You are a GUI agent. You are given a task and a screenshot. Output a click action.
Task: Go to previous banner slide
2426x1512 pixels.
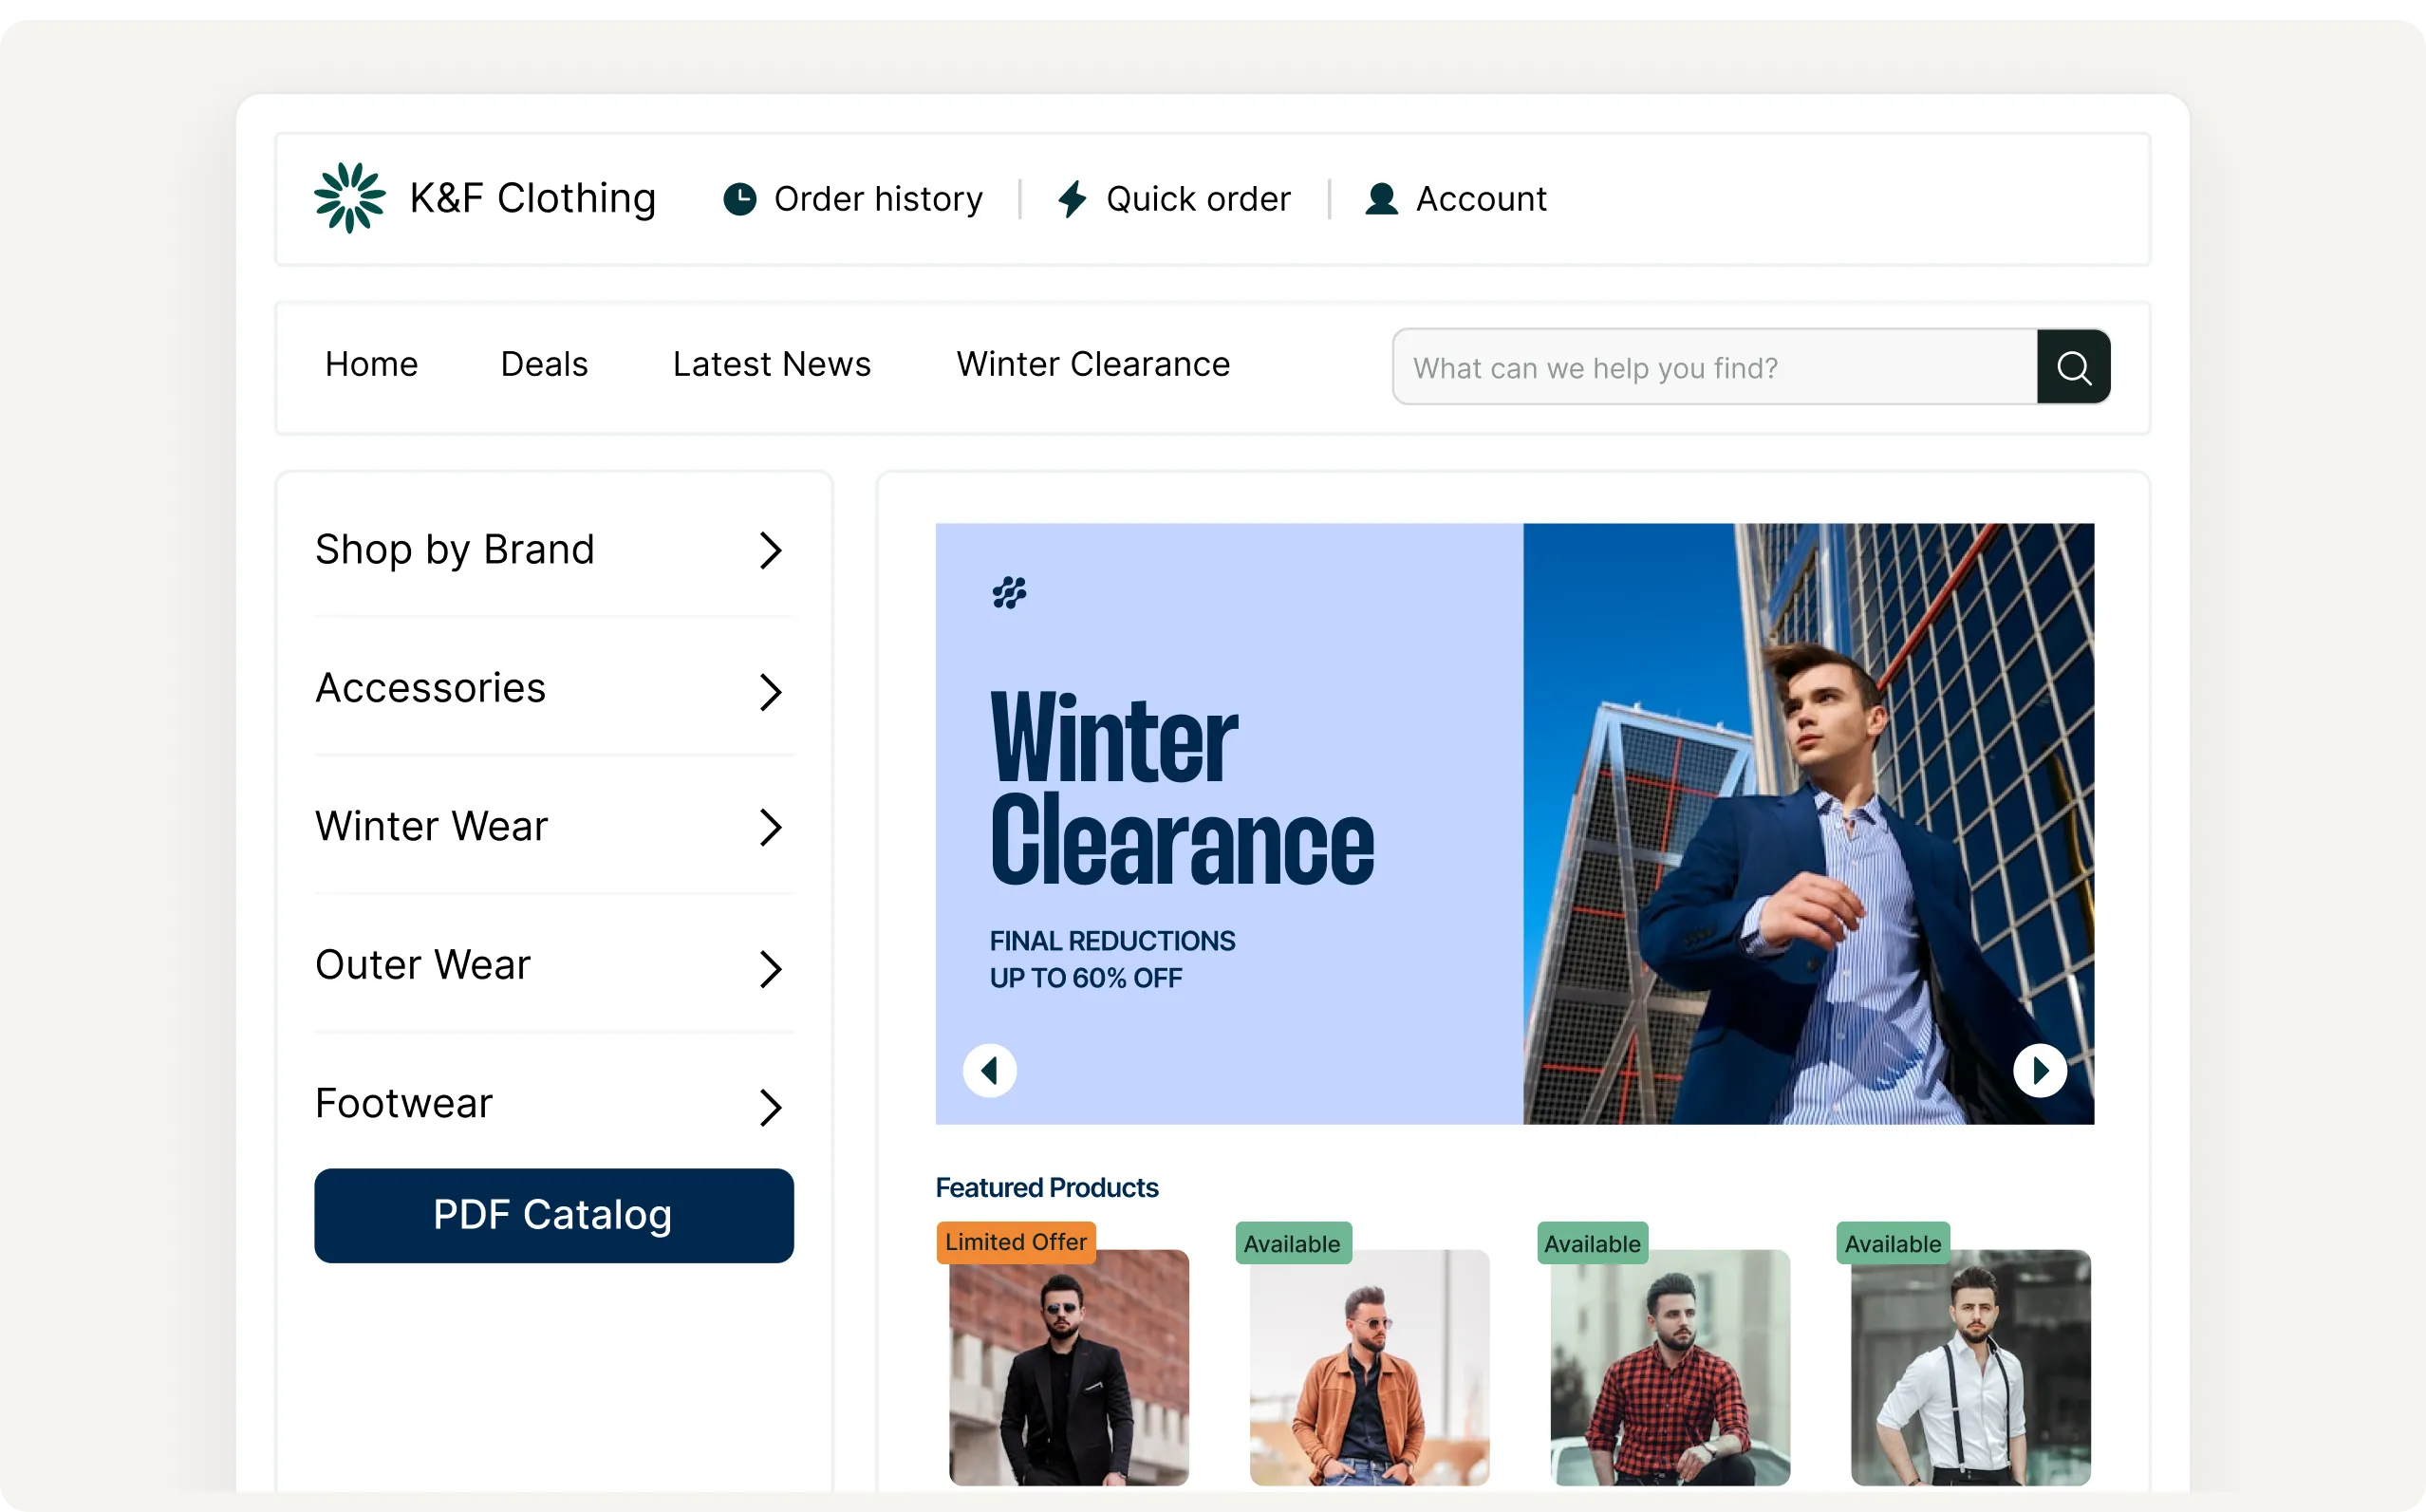pos(989,1071)
